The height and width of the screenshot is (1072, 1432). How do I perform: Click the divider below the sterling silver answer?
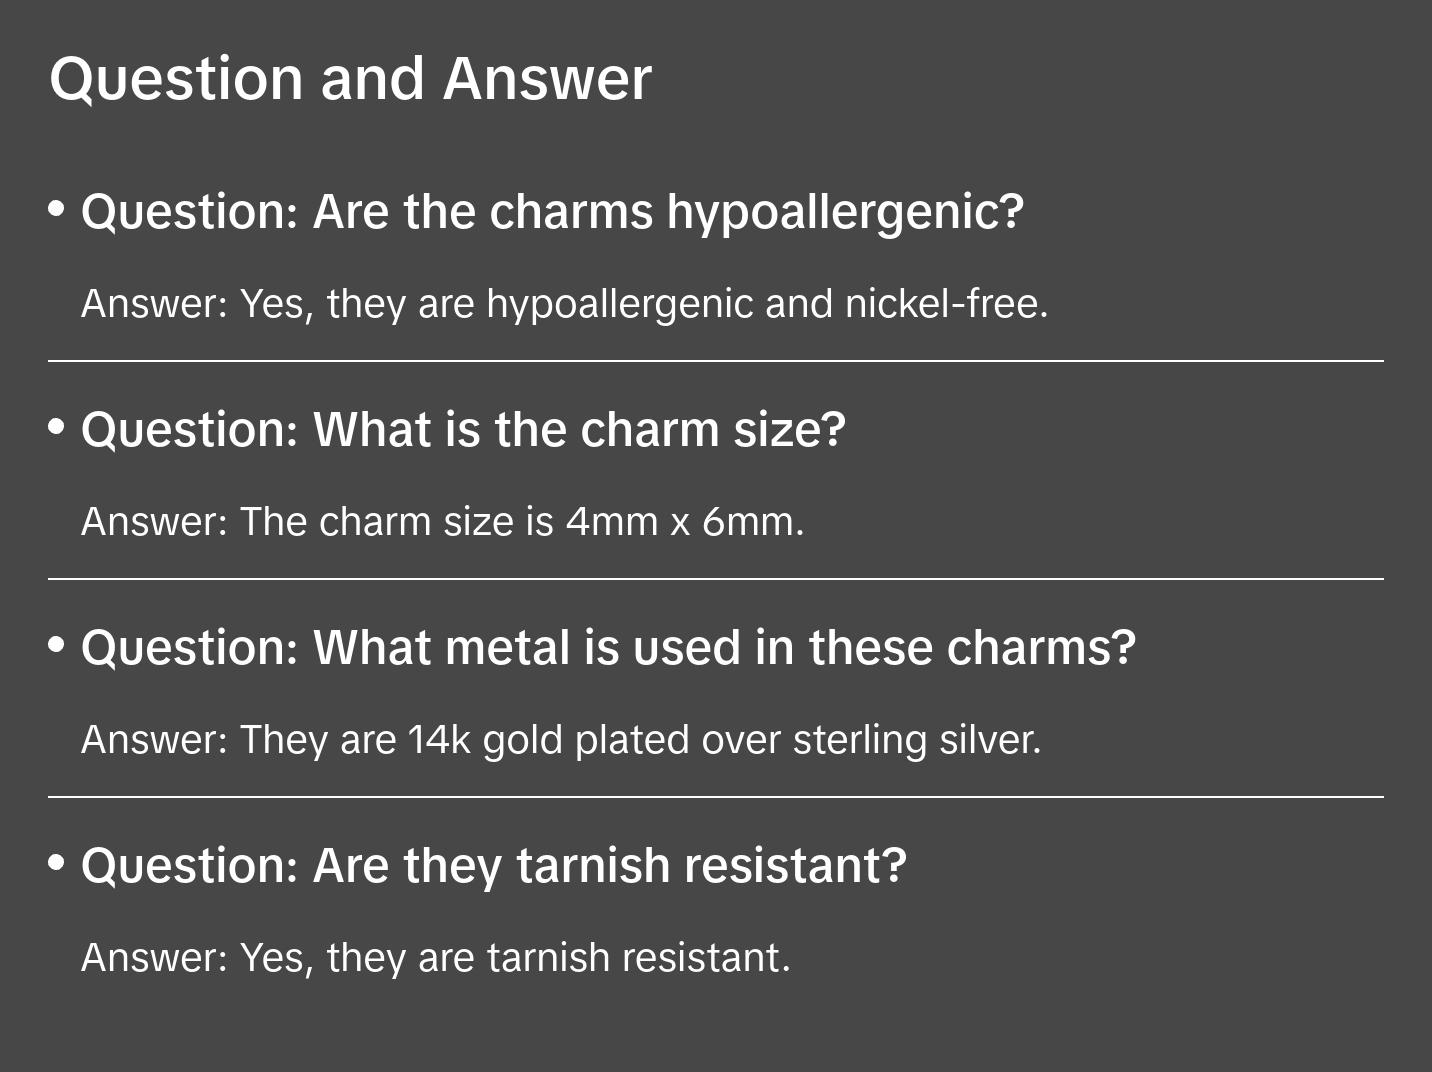[x=716, y=797]
